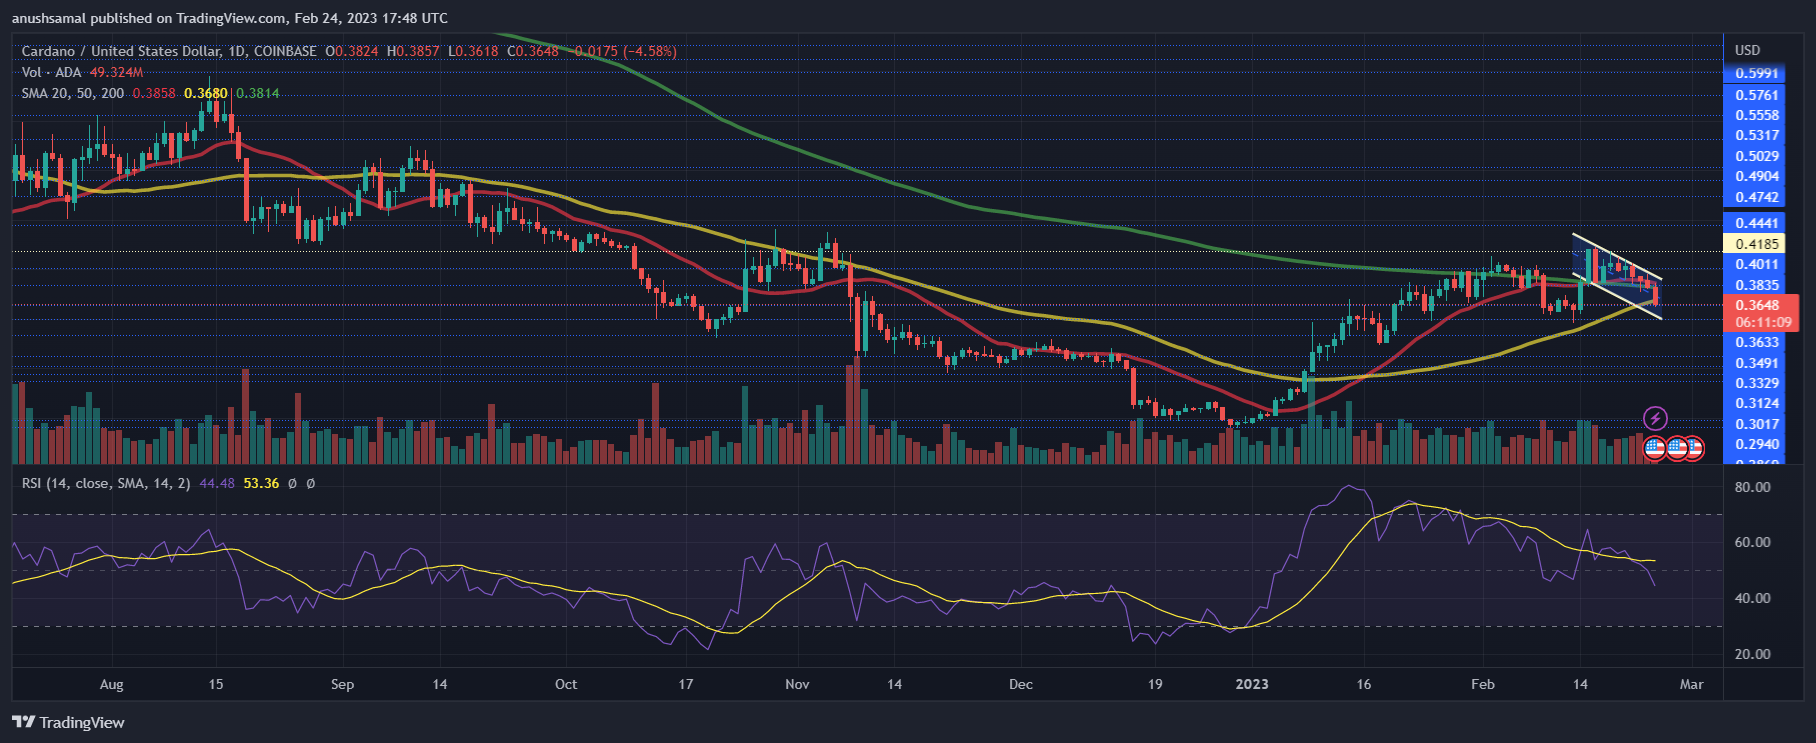1816x743 pixels.
Task: Click the volume value 49.324M
Action: tap(116, 72)
